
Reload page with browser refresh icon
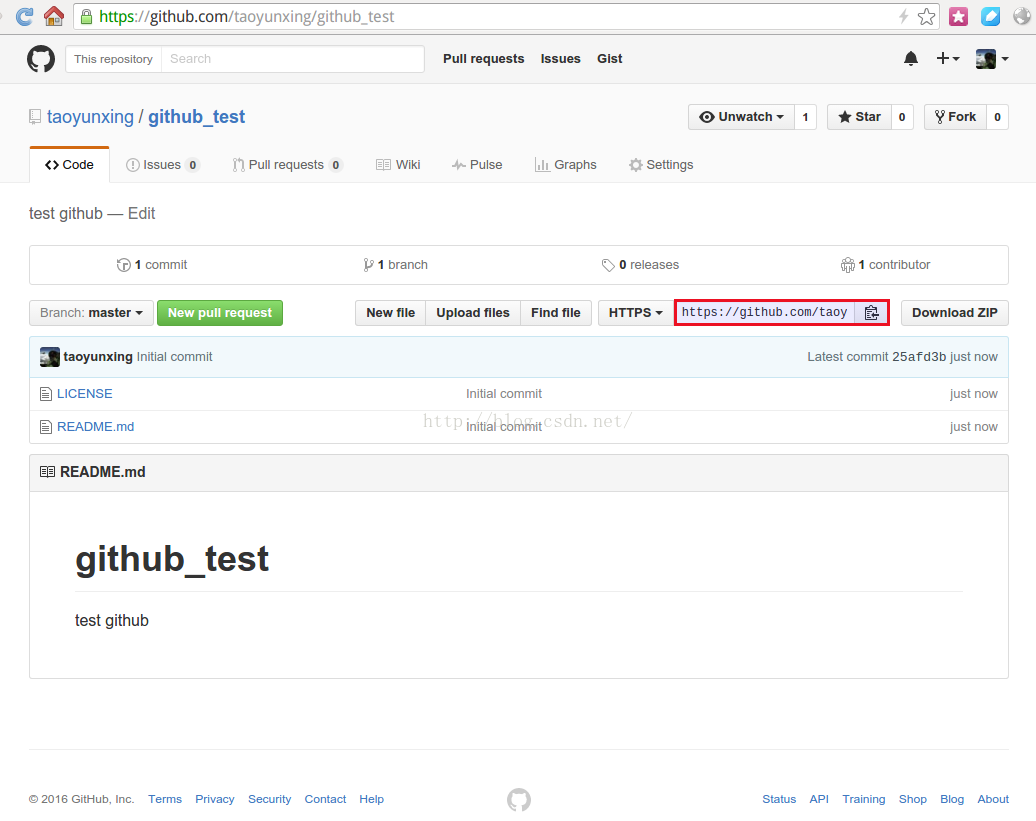point(24,17)
